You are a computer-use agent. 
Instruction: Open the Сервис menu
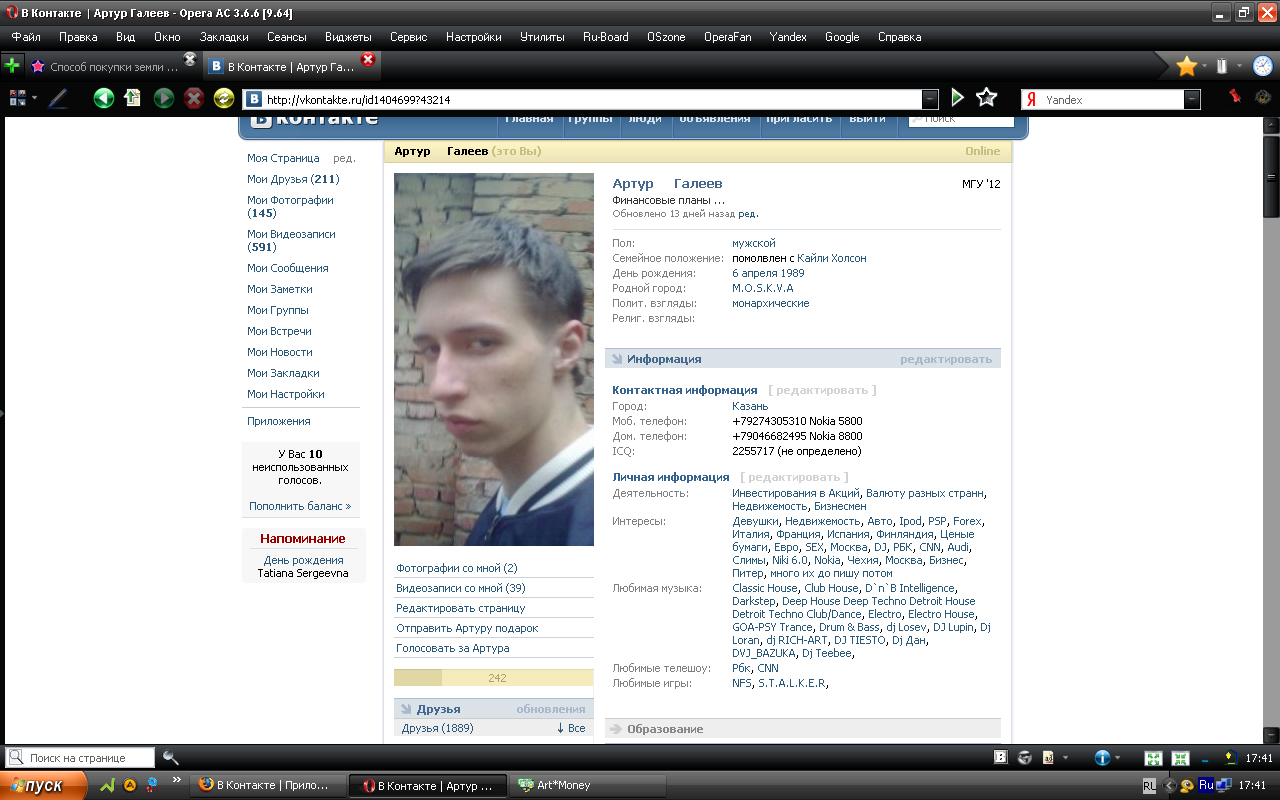pyautogui.click(x=408, y=37)
